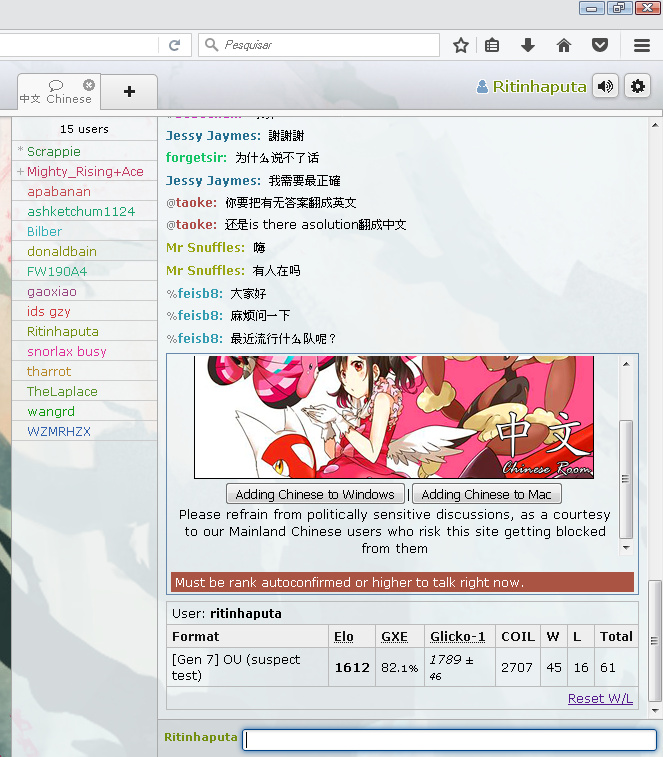Screen dimensions: 663x757
Task: Click the search magnifier icon
Action: click(211, 45)
